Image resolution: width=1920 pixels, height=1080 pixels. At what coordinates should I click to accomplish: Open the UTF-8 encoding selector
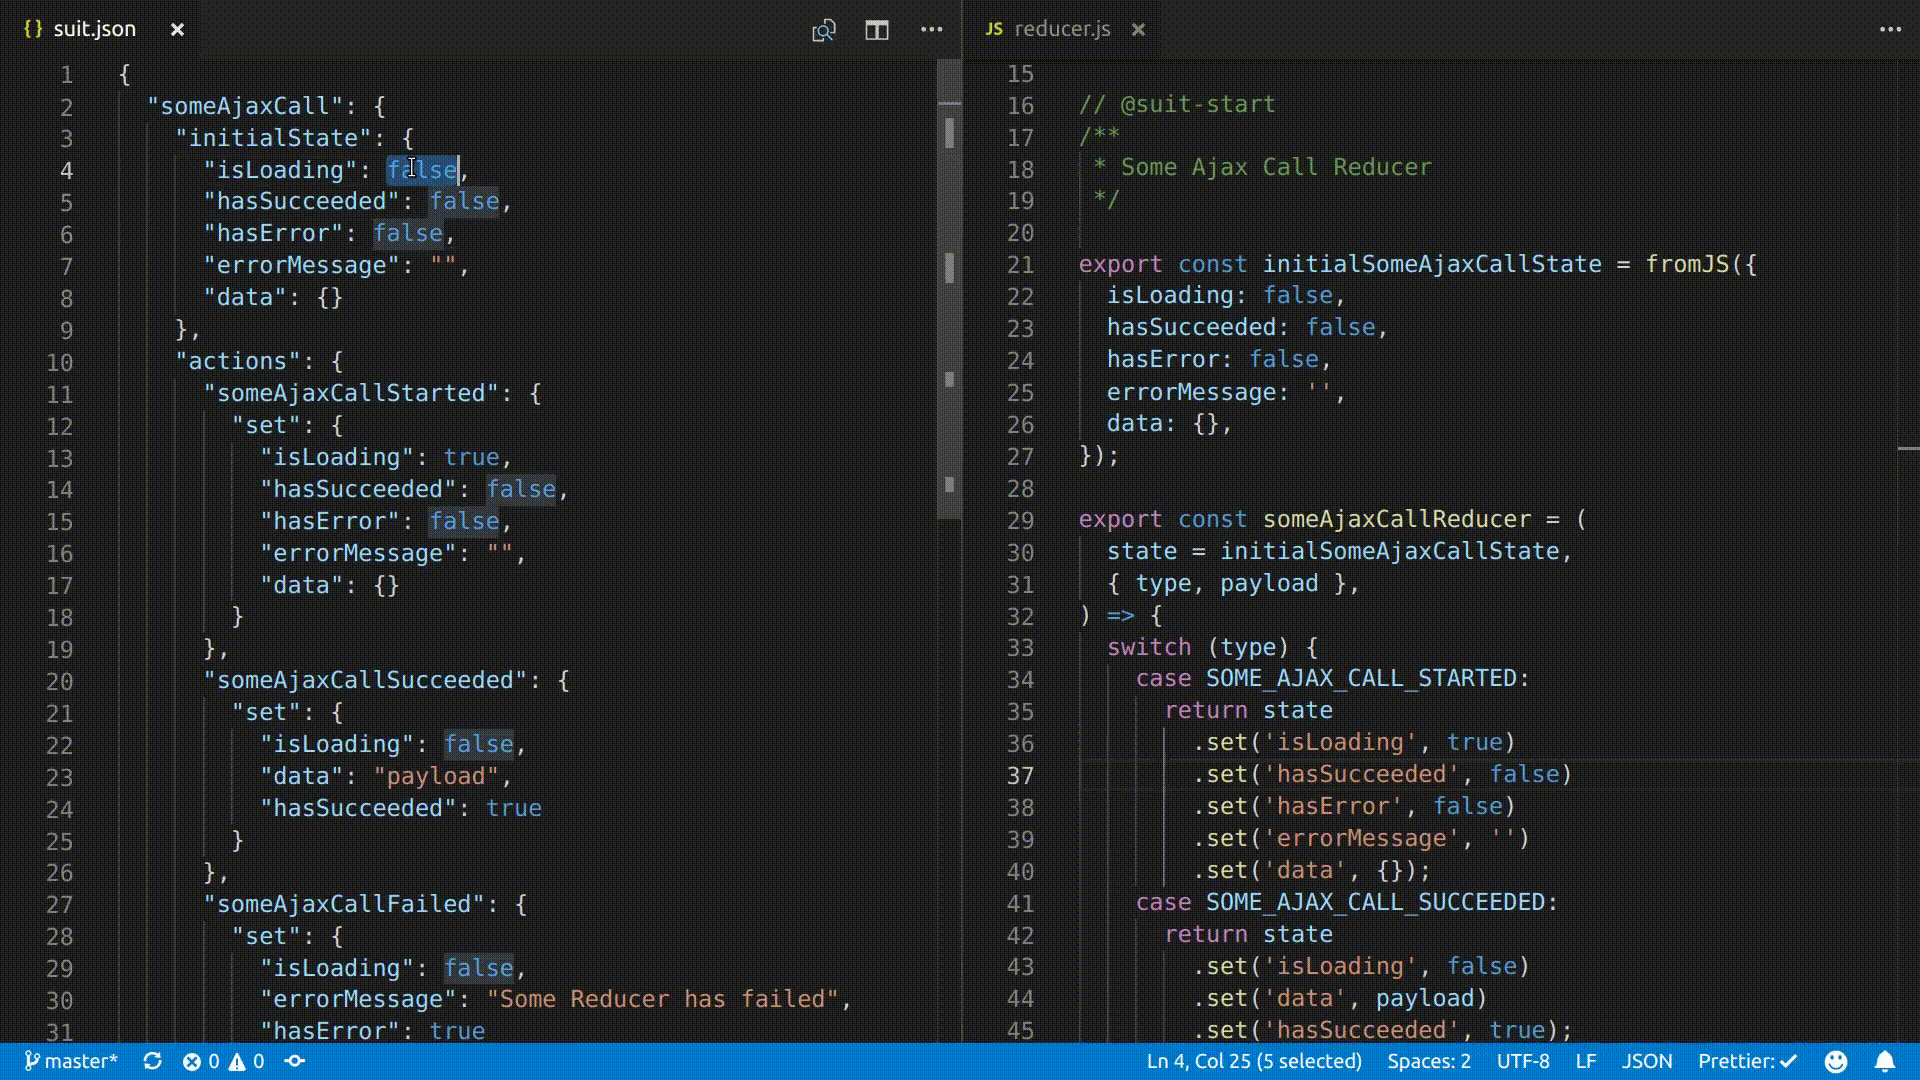click(1522, 1061)
